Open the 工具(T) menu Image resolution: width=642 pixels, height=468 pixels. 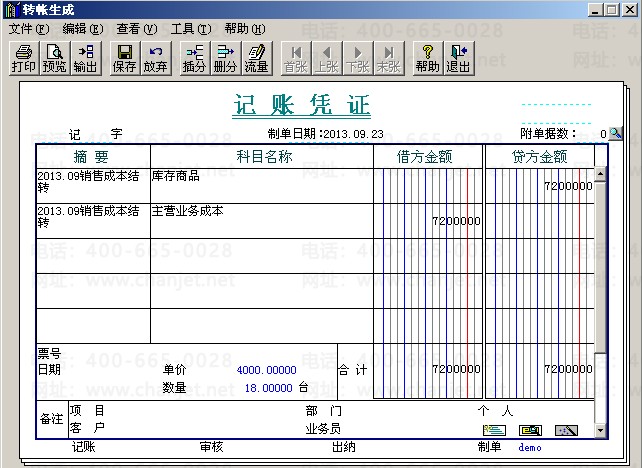point(191,29)
